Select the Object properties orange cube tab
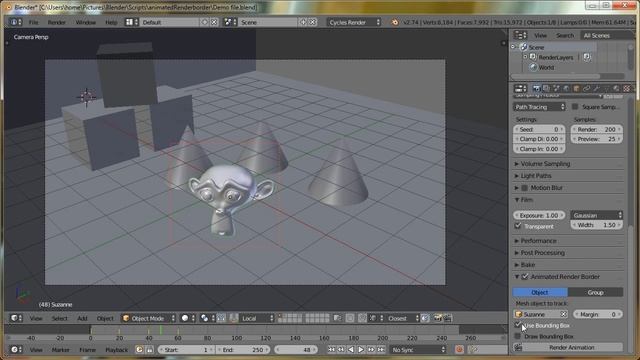 coord(576,89)
